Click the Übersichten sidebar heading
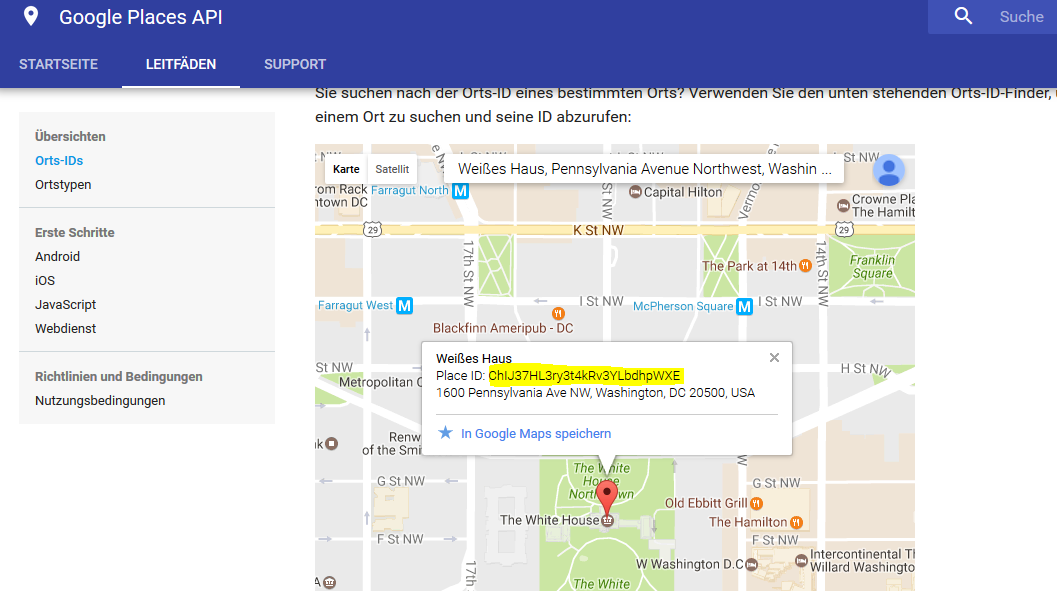The height and width of the screenshot is (591, 1057). point(70,137)
